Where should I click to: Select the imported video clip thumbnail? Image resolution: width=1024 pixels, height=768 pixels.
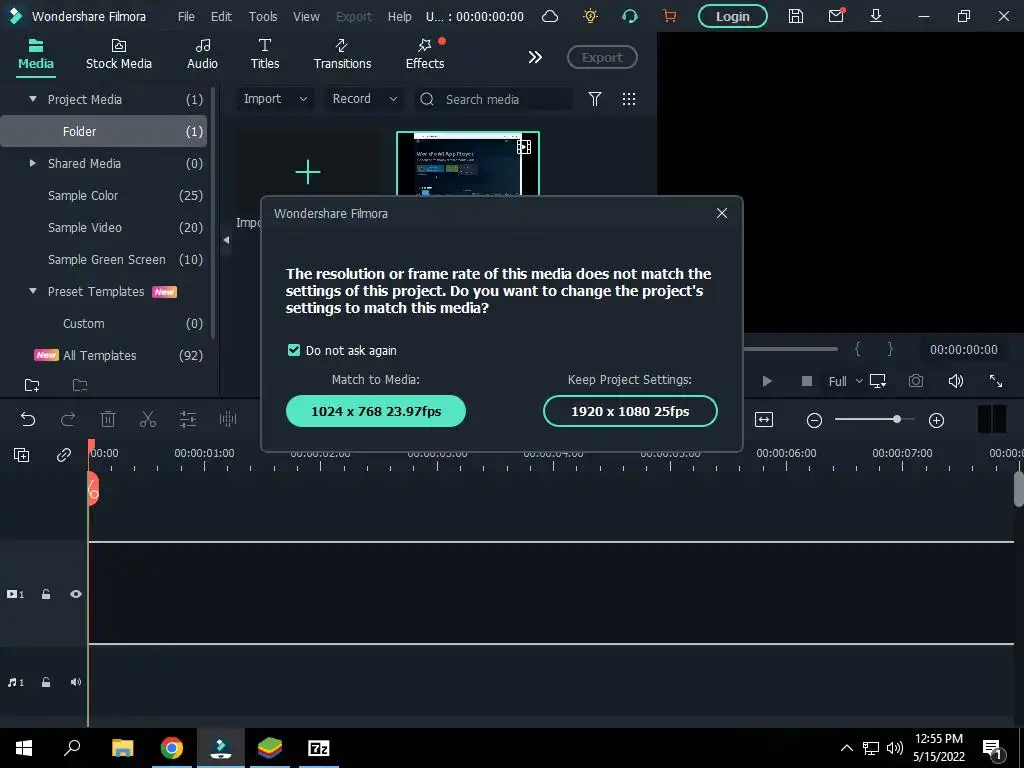[468, 163]
